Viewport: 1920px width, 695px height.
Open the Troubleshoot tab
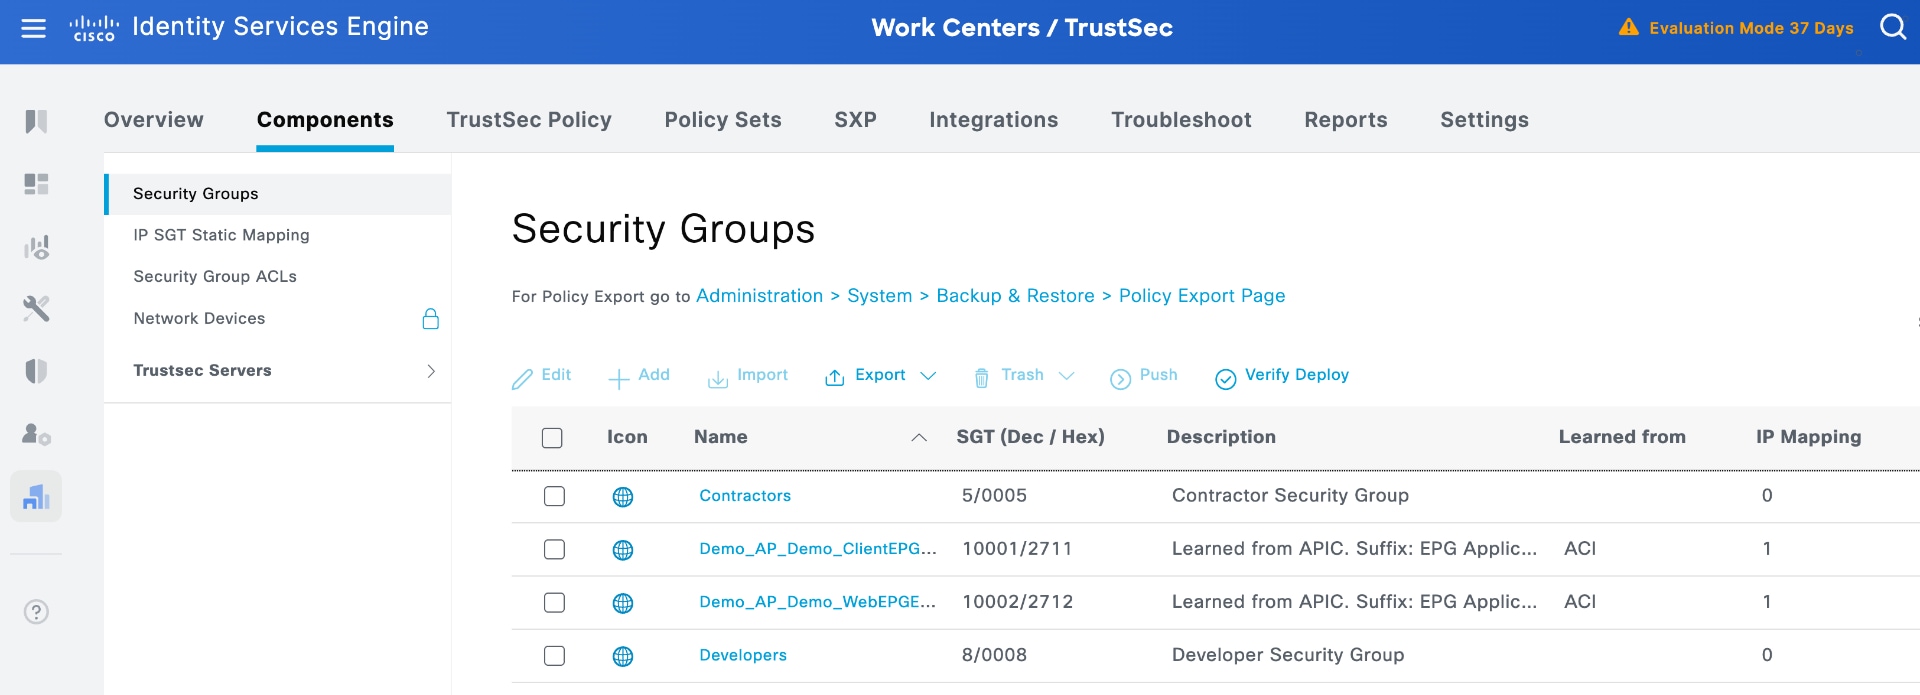tap(1181, 120)
